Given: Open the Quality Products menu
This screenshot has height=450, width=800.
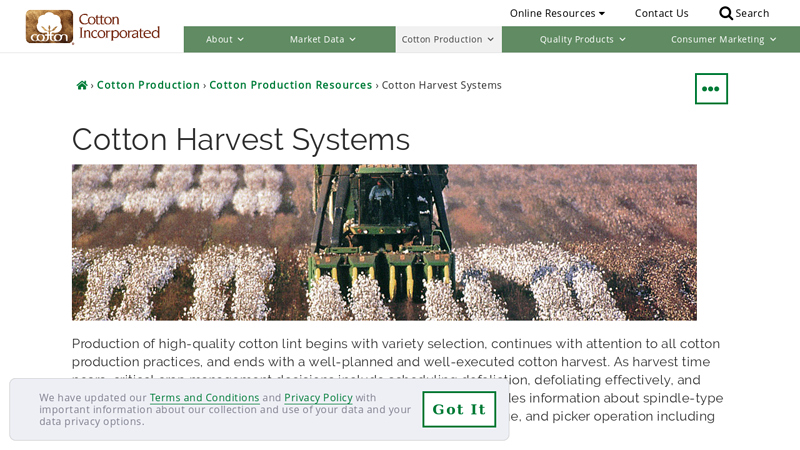Looking at the screenshot, I should click(582, 39).
